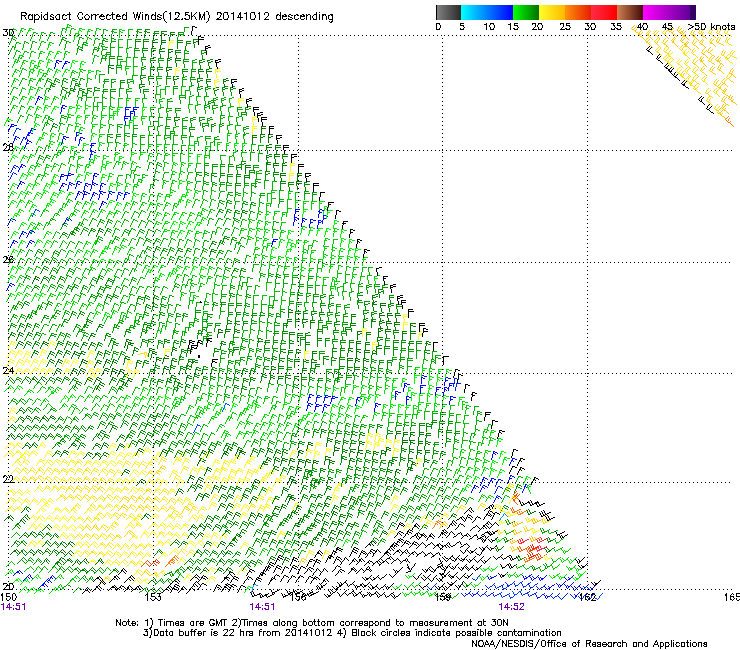Click the '15' label under the color legend
The width and height of the screenshot is (740, 650).
pos(513,27)
